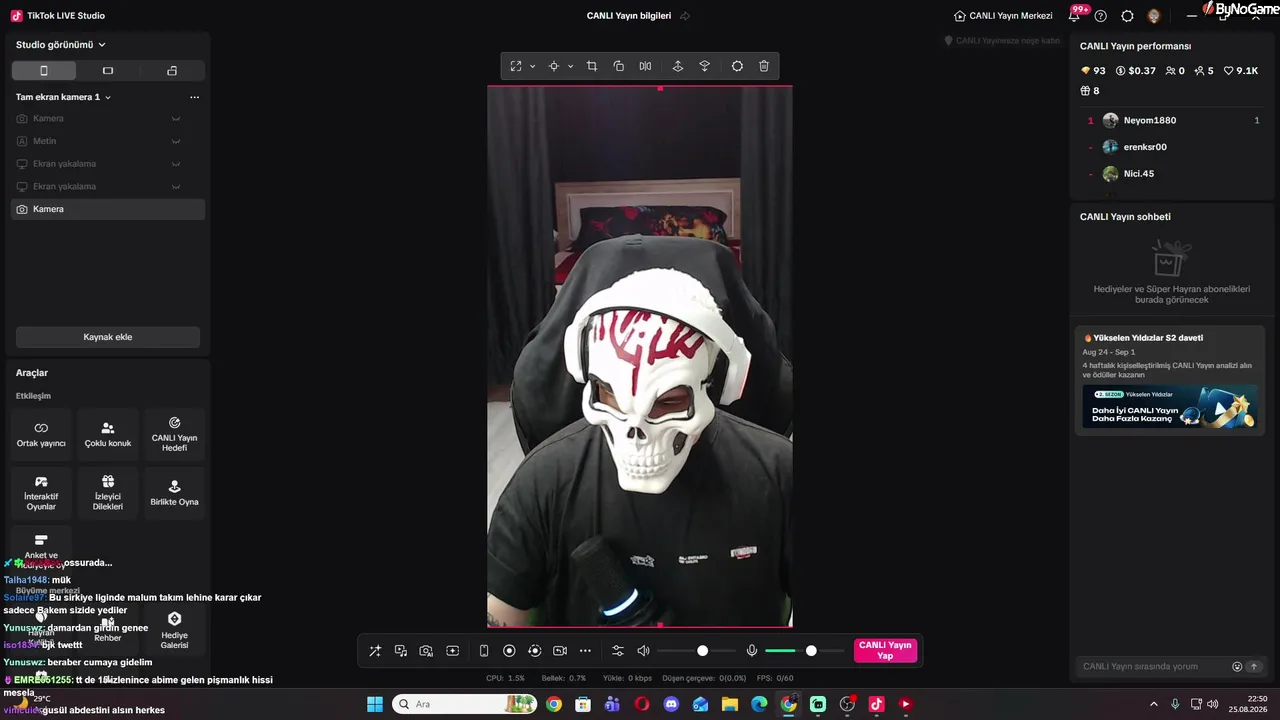The image size is (1280, 720).
Task: Click the comment input field
Action: (1153, 666)
